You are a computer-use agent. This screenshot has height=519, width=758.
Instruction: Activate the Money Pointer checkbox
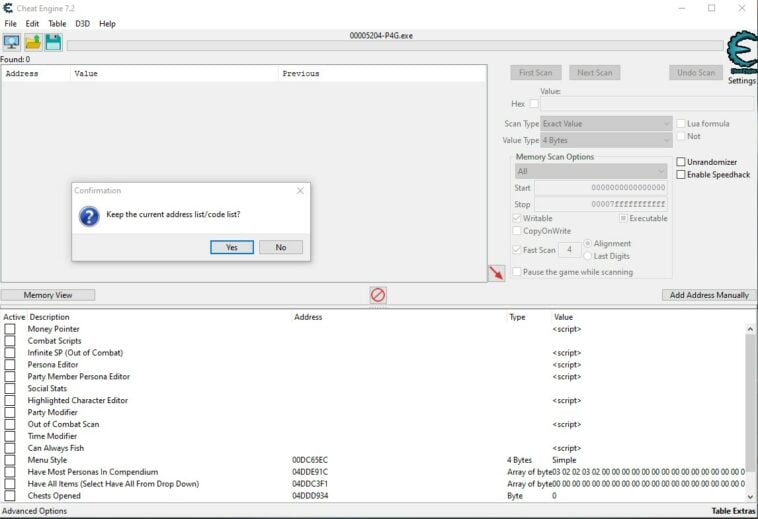tap(10, 329)
